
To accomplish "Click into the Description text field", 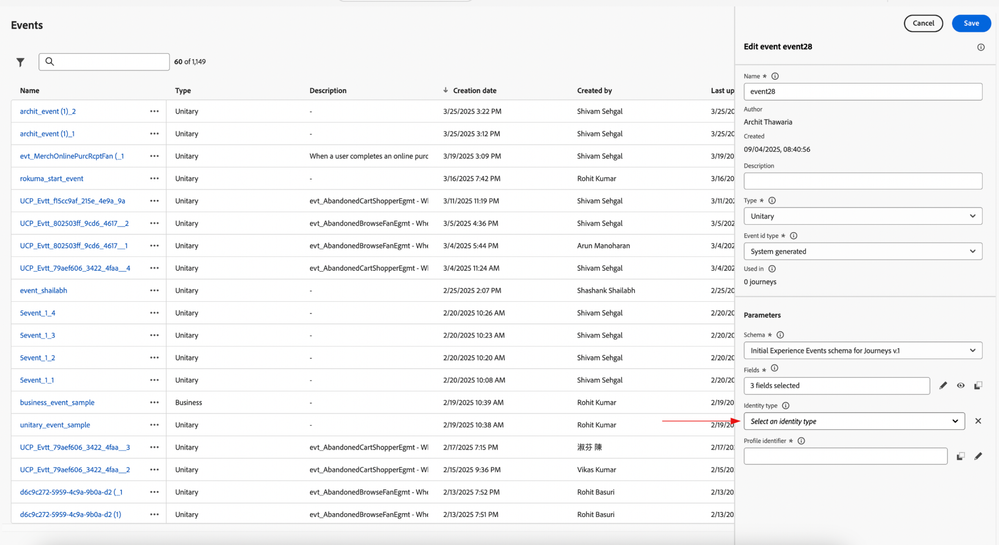I will (862, 181).
